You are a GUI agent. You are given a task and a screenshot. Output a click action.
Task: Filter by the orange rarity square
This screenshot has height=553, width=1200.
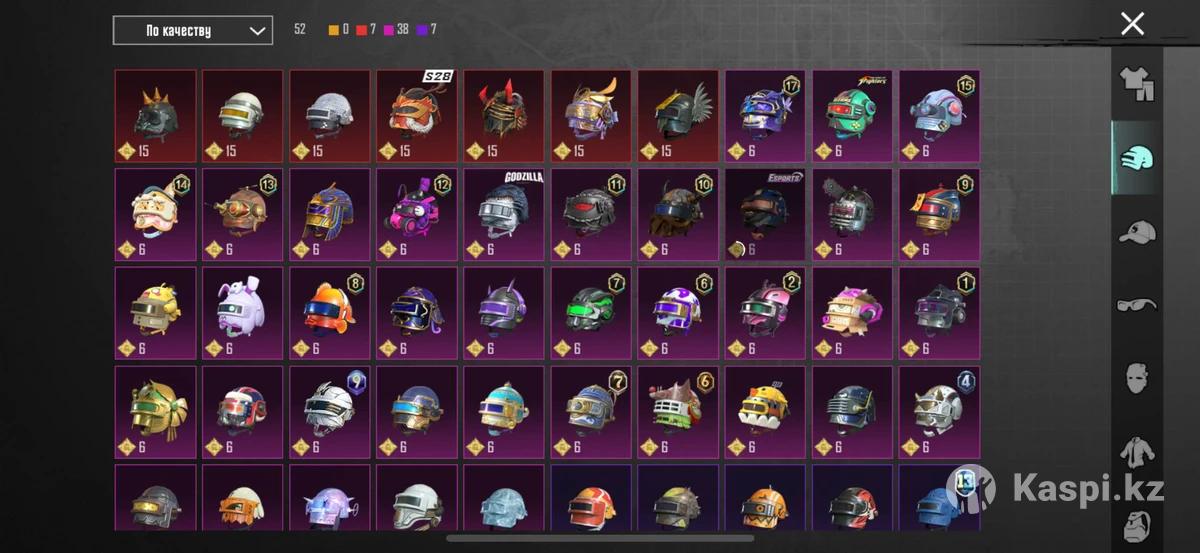tap(334, 30)
